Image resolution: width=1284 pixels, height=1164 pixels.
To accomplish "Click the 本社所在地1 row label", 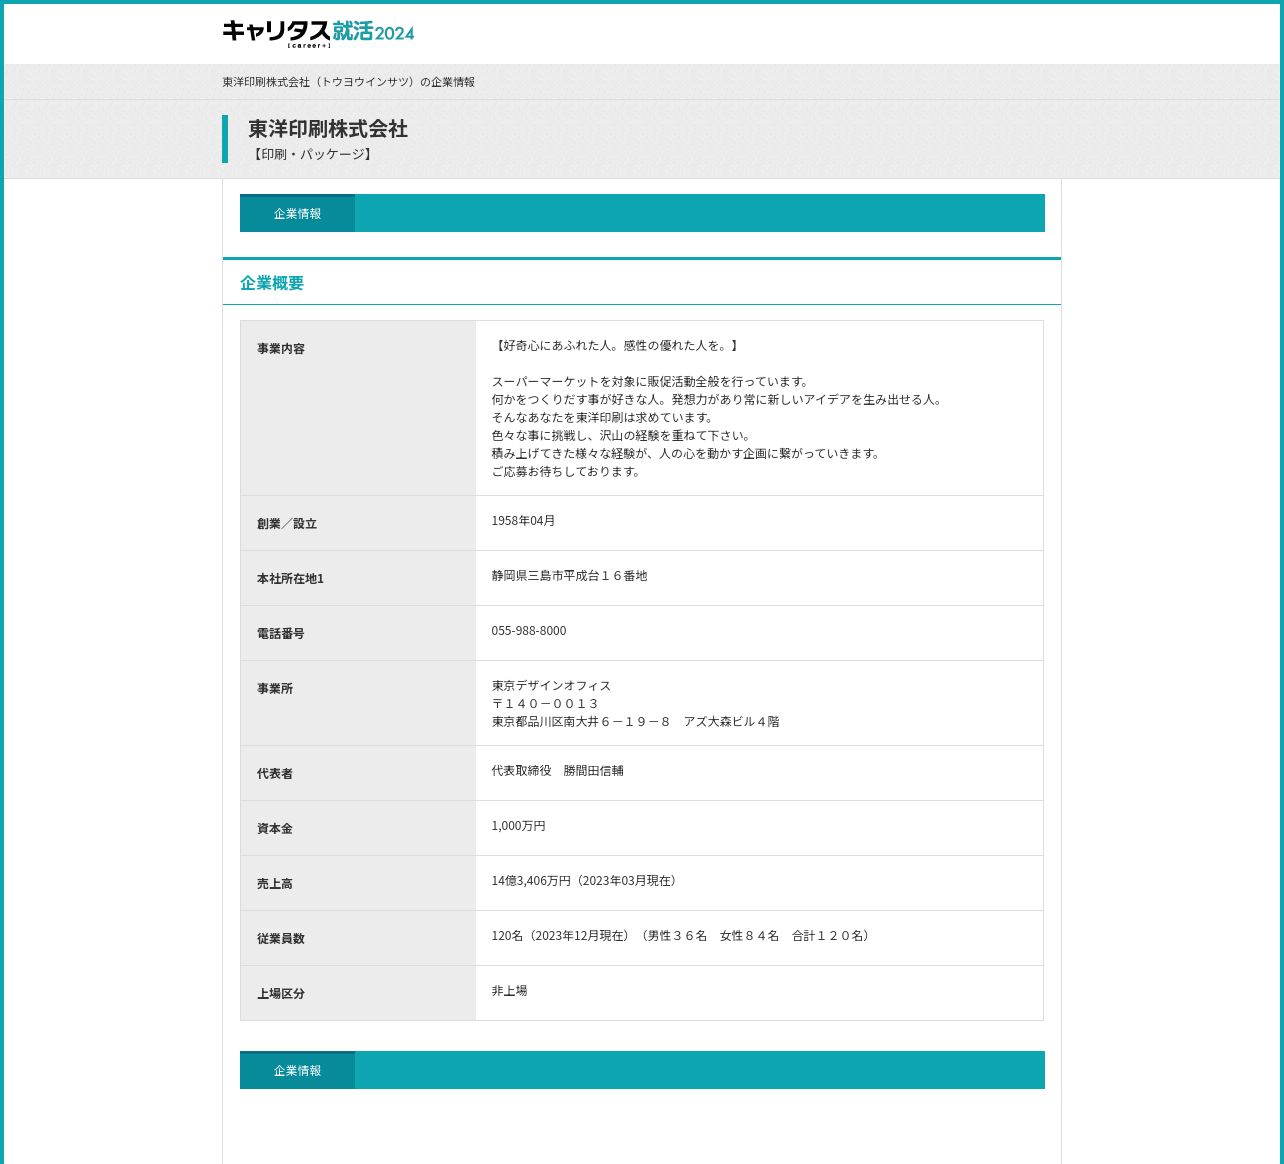I will [290, 579].
